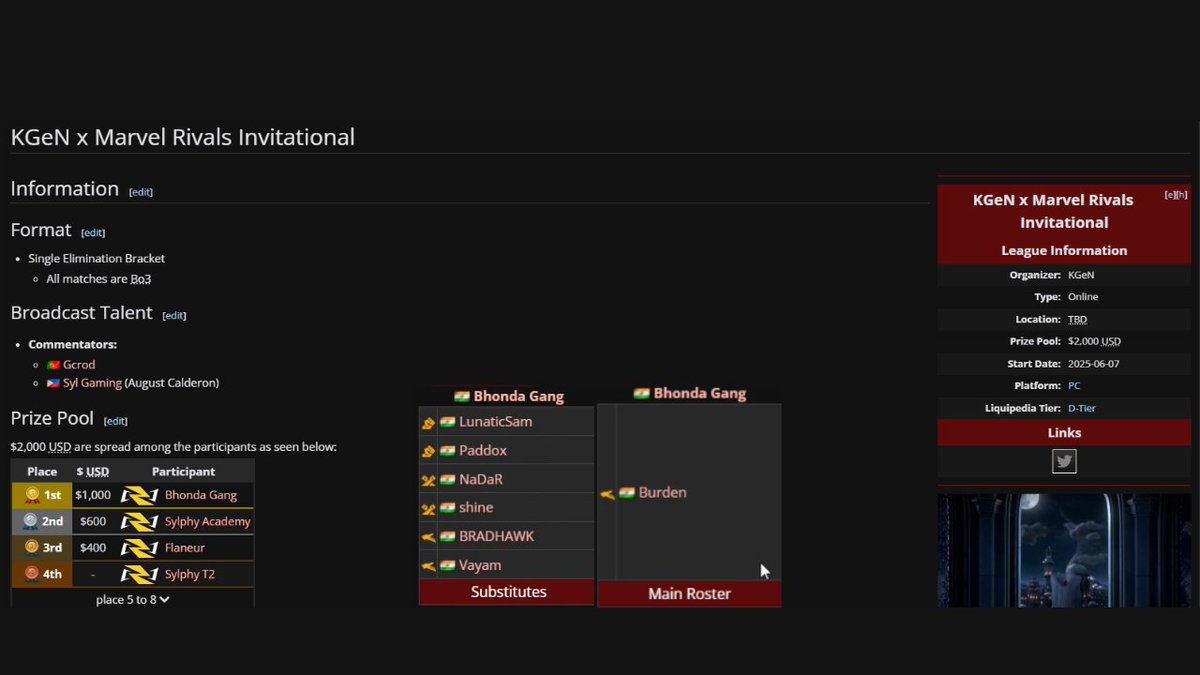The image size is (1200, 675).
Task: Click the team logo in Sylphy T2 prize row
Action: click(140, 574)
